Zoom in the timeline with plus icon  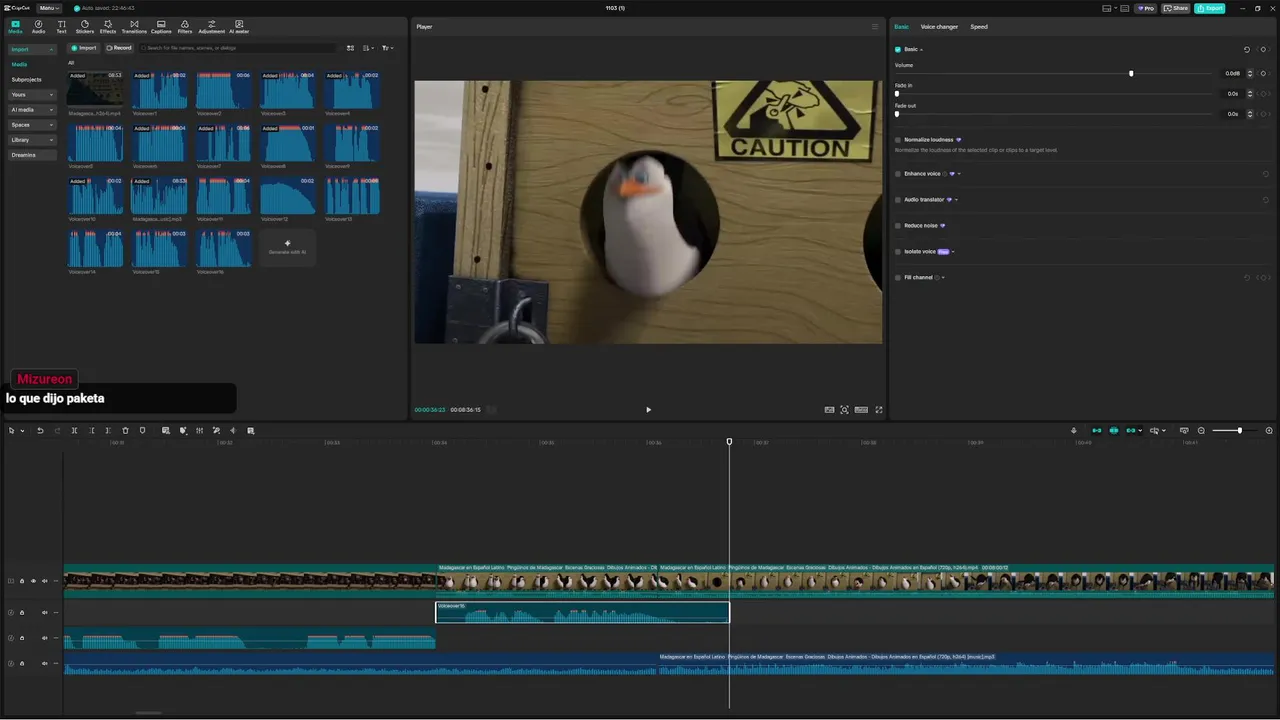pyautogui.click(x=1269, y=430)
